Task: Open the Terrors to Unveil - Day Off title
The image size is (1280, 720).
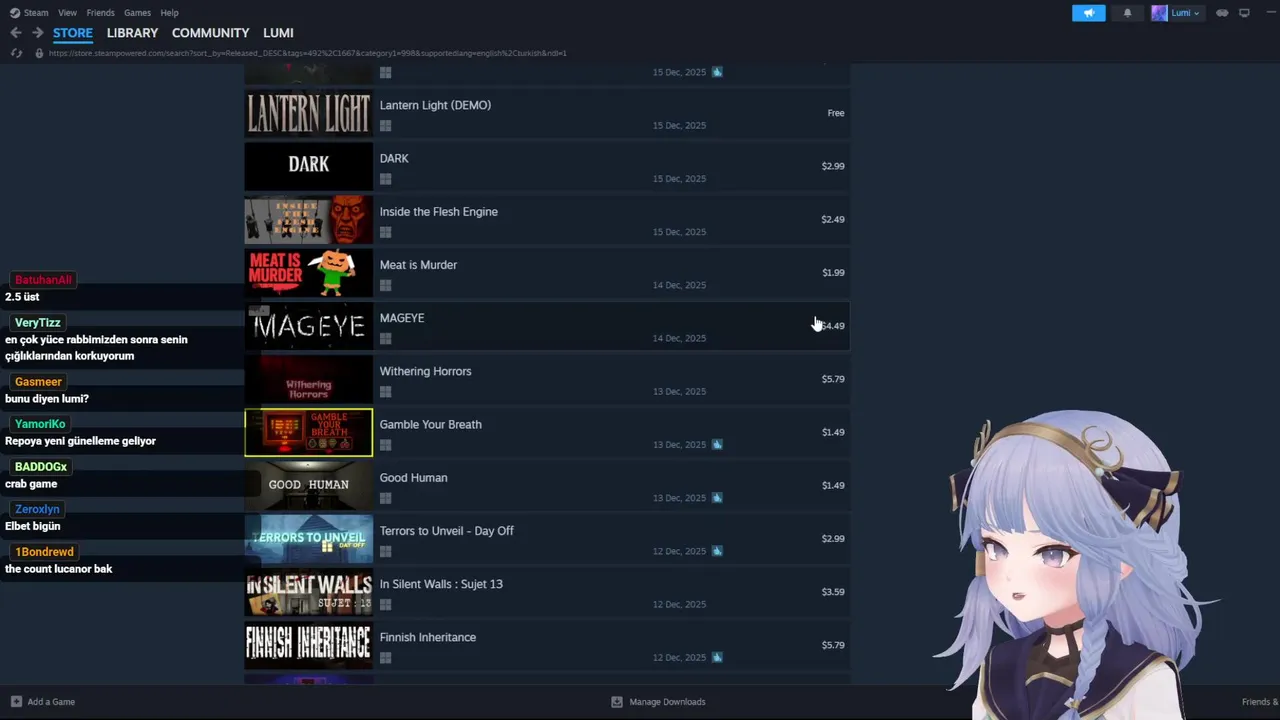Action: (x=446, y=531)
